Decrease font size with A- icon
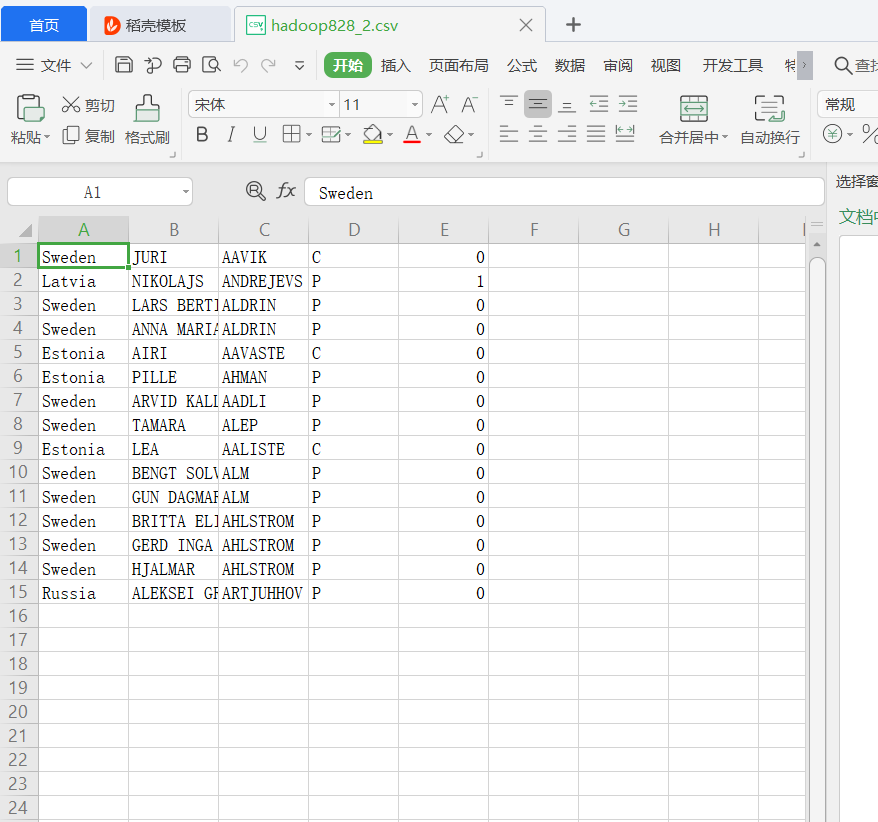The width and height of the screenshot is (878, 822). click(x=469, y=104)
